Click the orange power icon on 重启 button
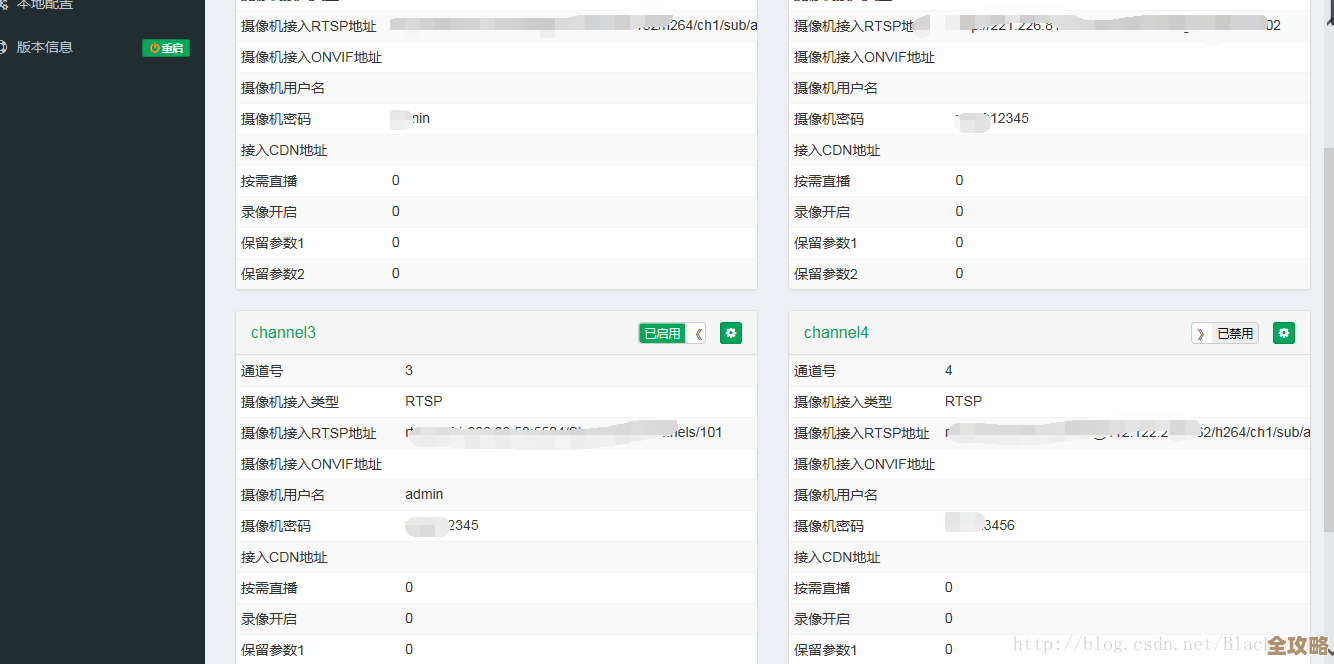1334x664 pixels. pyautogui.click(x=155, y=47)
